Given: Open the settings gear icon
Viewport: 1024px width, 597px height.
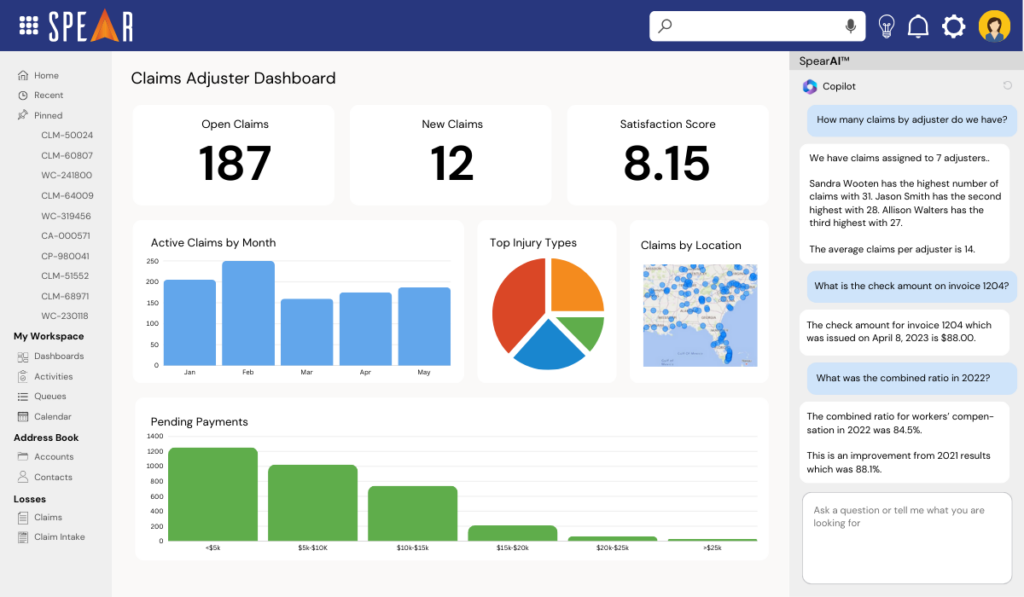Looking at the screenshot, I should (953, 26).
